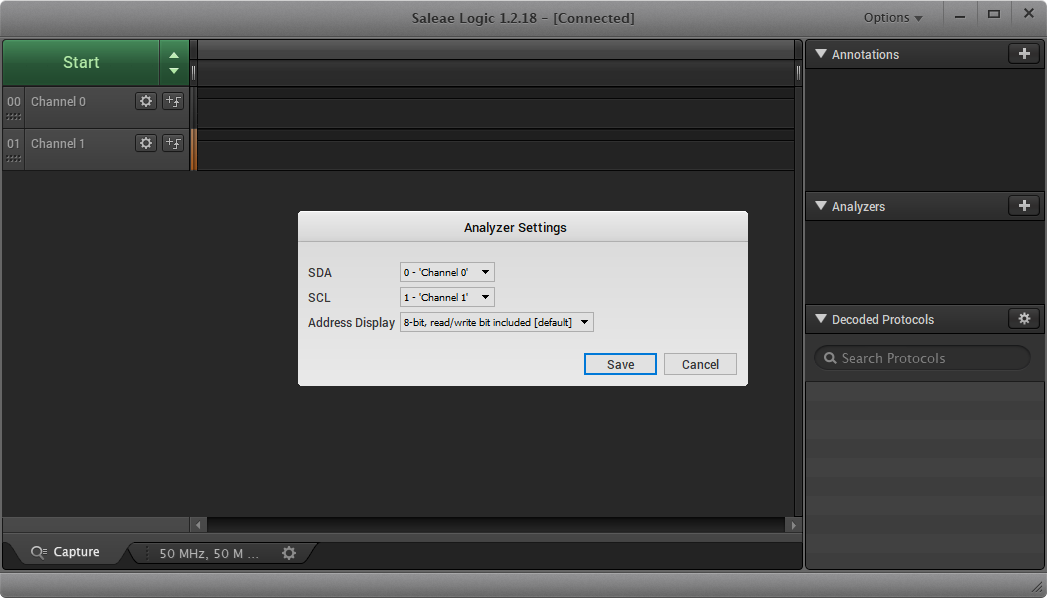Screen dimensions: 1047x598
Task: Cancel the Analyzer Settings dialog
Action: click(x=700, y=364)
